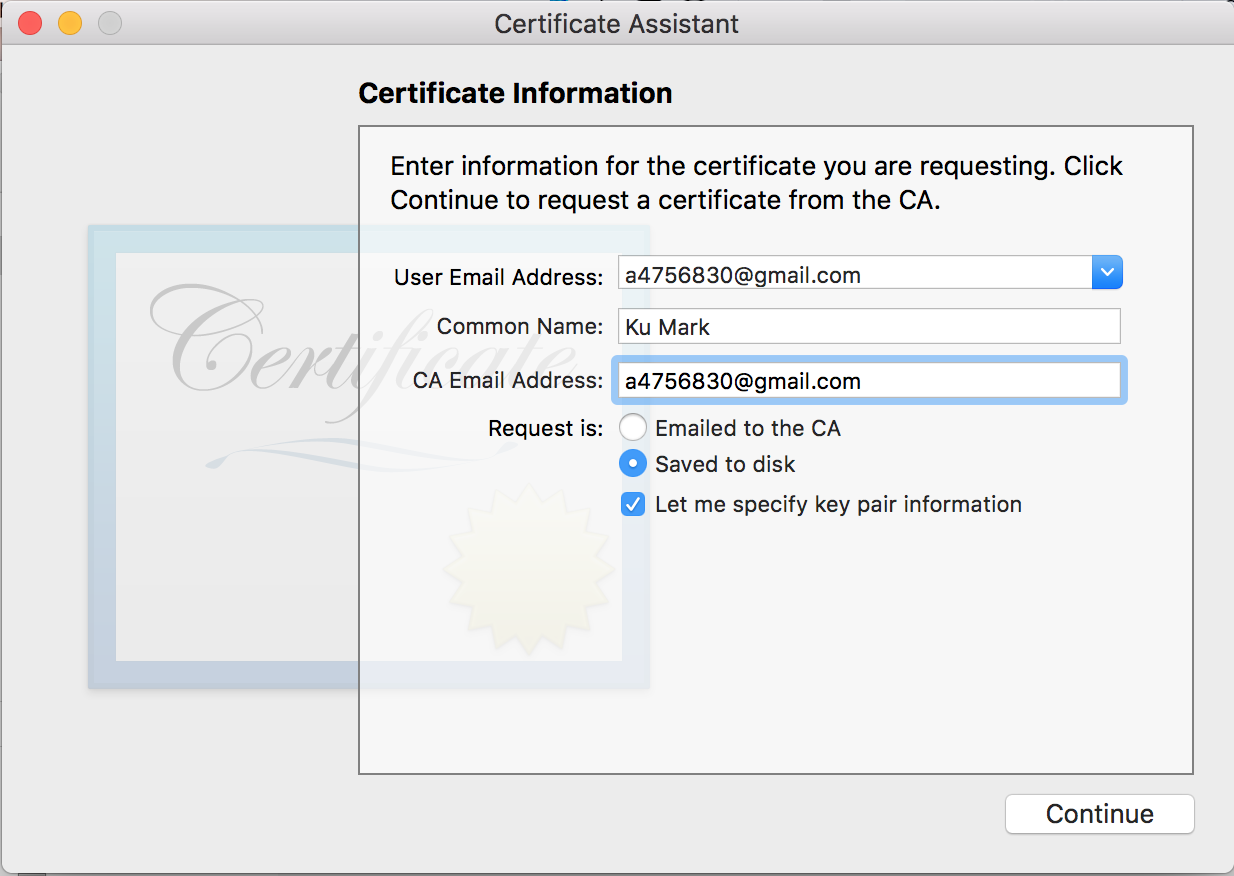Uncheck Let me specify key pair information
Viewport: 1234px width, 876px height.
point(633,504)
